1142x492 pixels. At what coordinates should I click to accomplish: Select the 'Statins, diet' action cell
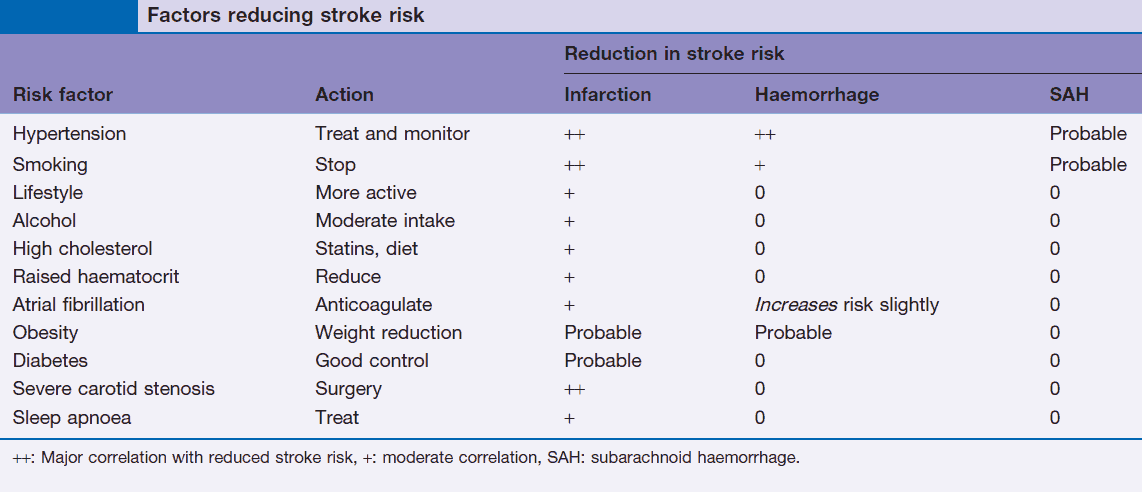coord(367,248)
